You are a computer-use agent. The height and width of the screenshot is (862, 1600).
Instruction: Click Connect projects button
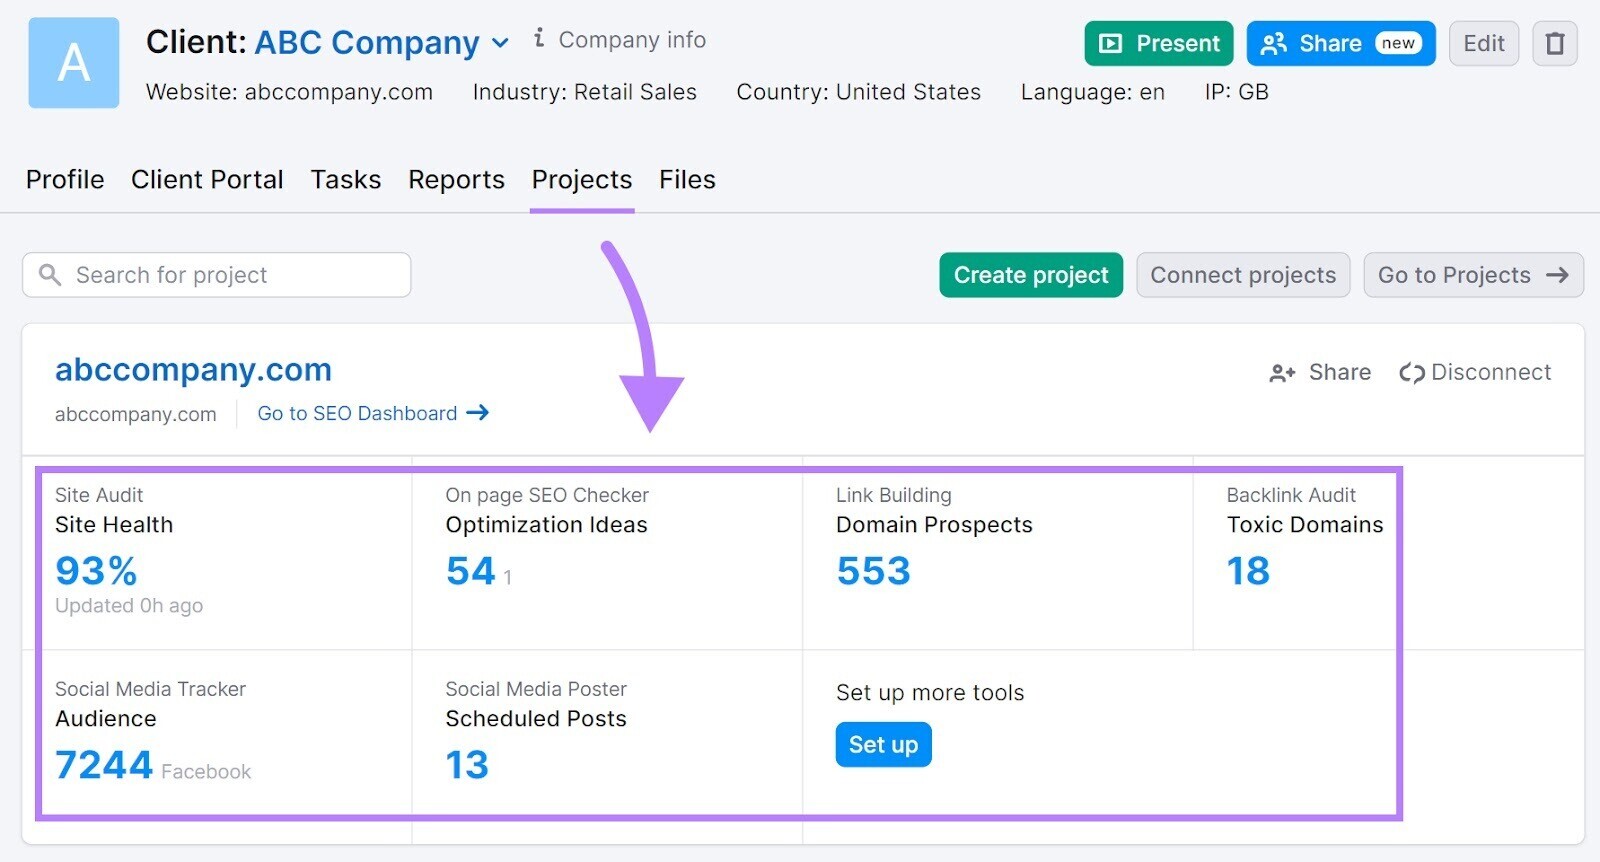(1242, 275)
